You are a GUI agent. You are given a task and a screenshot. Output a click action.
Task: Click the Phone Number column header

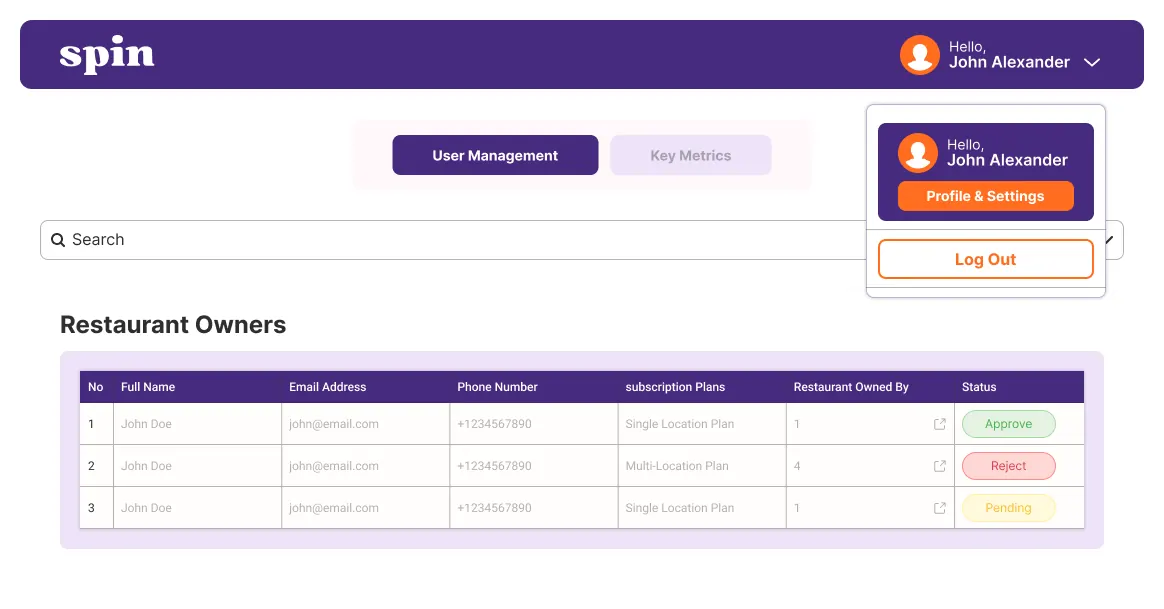point(497,387)
